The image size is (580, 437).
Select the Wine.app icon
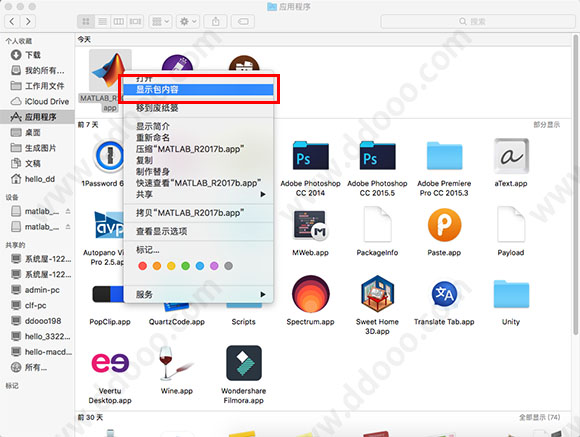pos(177,363)
